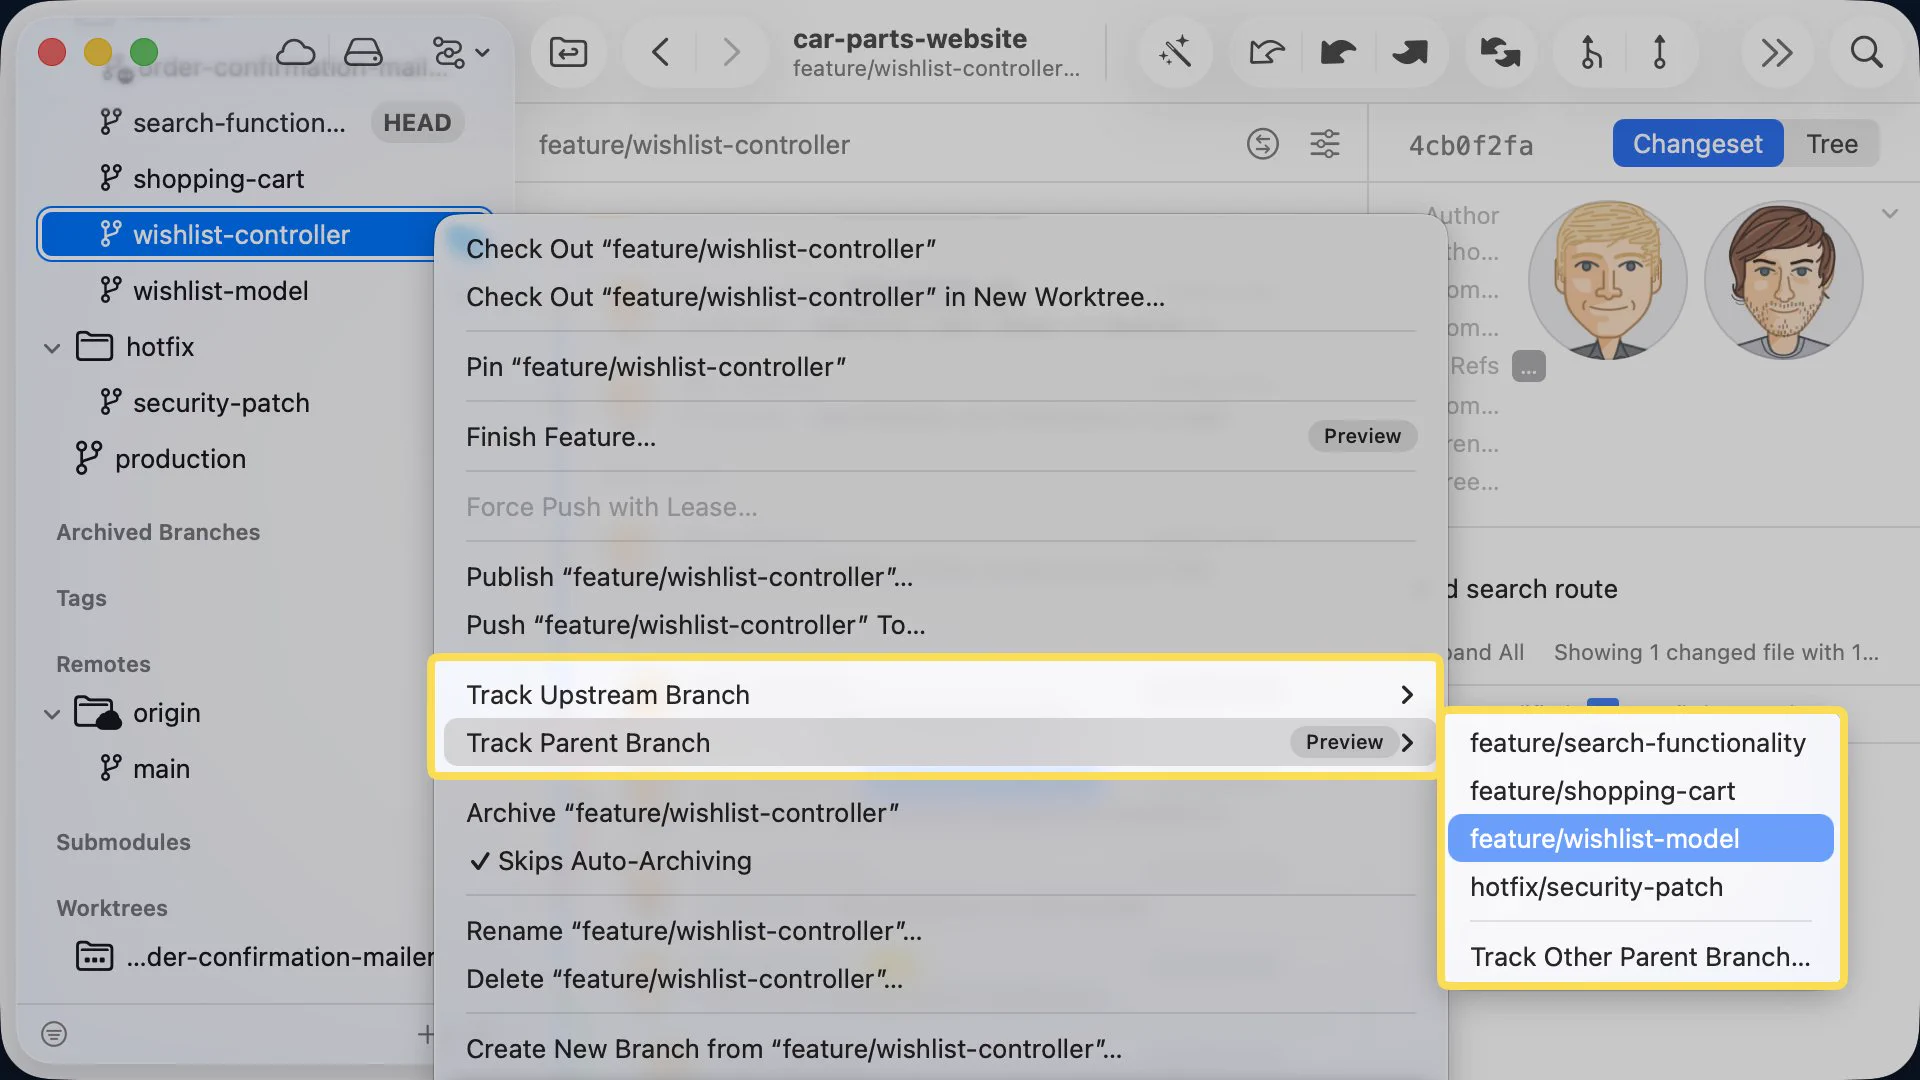Click the push icon in toolbar
1920x1080 pixels.
click(x=1410, y=52)
